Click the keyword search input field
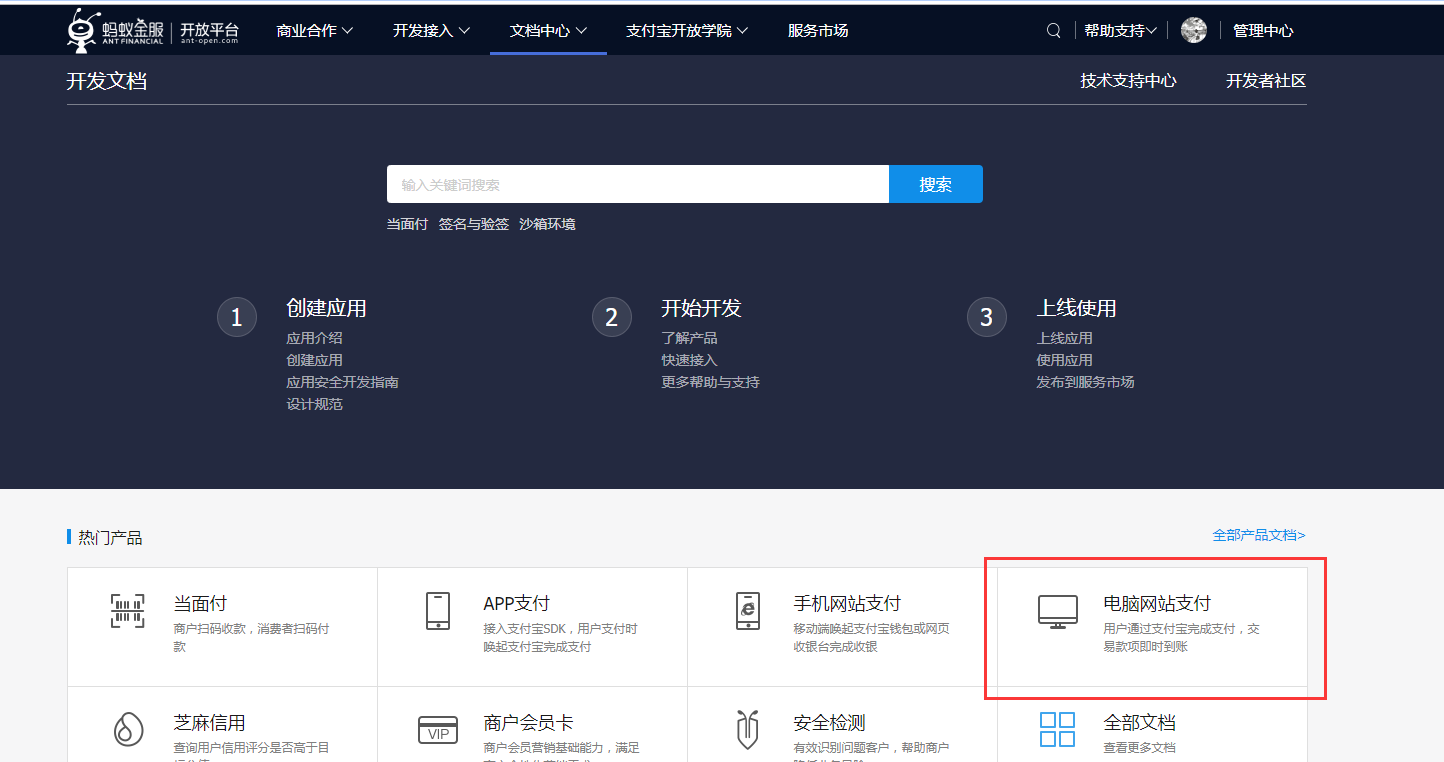The height and width of the screenshot is (762, 1444). tap(638, 184)
